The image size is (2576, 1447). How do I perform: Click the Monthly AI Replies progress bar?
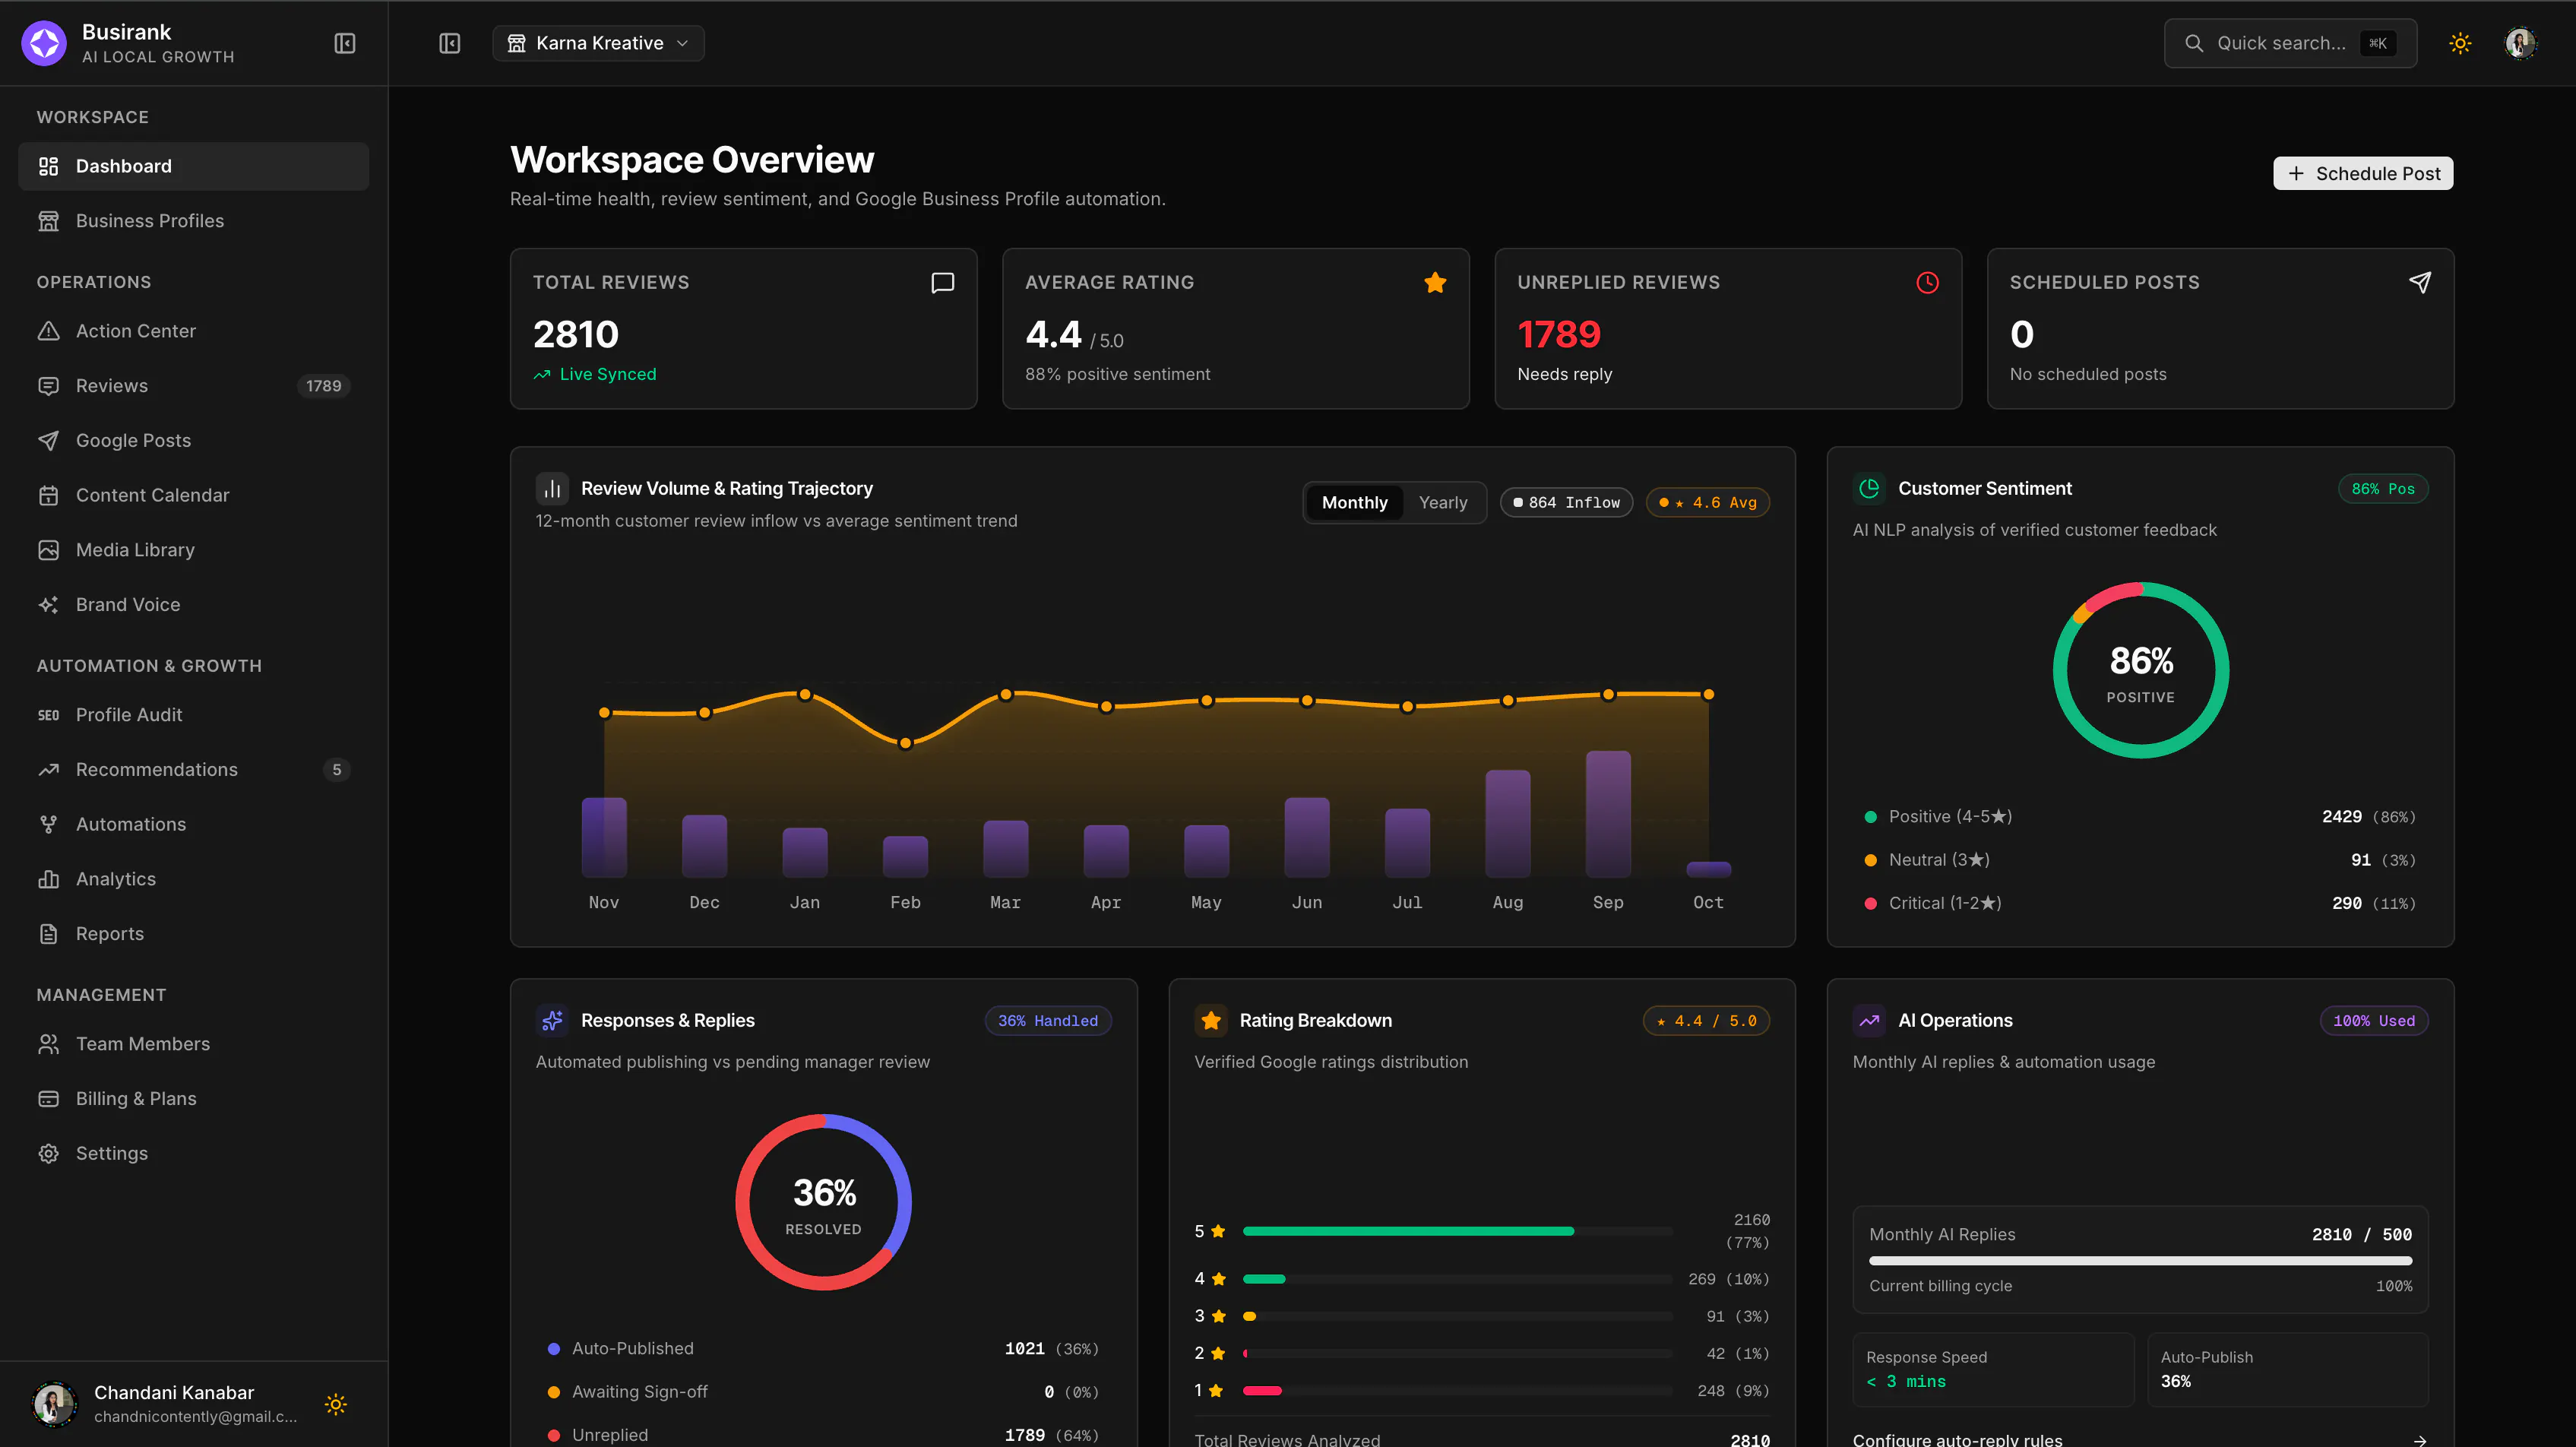[2140, 1261]
